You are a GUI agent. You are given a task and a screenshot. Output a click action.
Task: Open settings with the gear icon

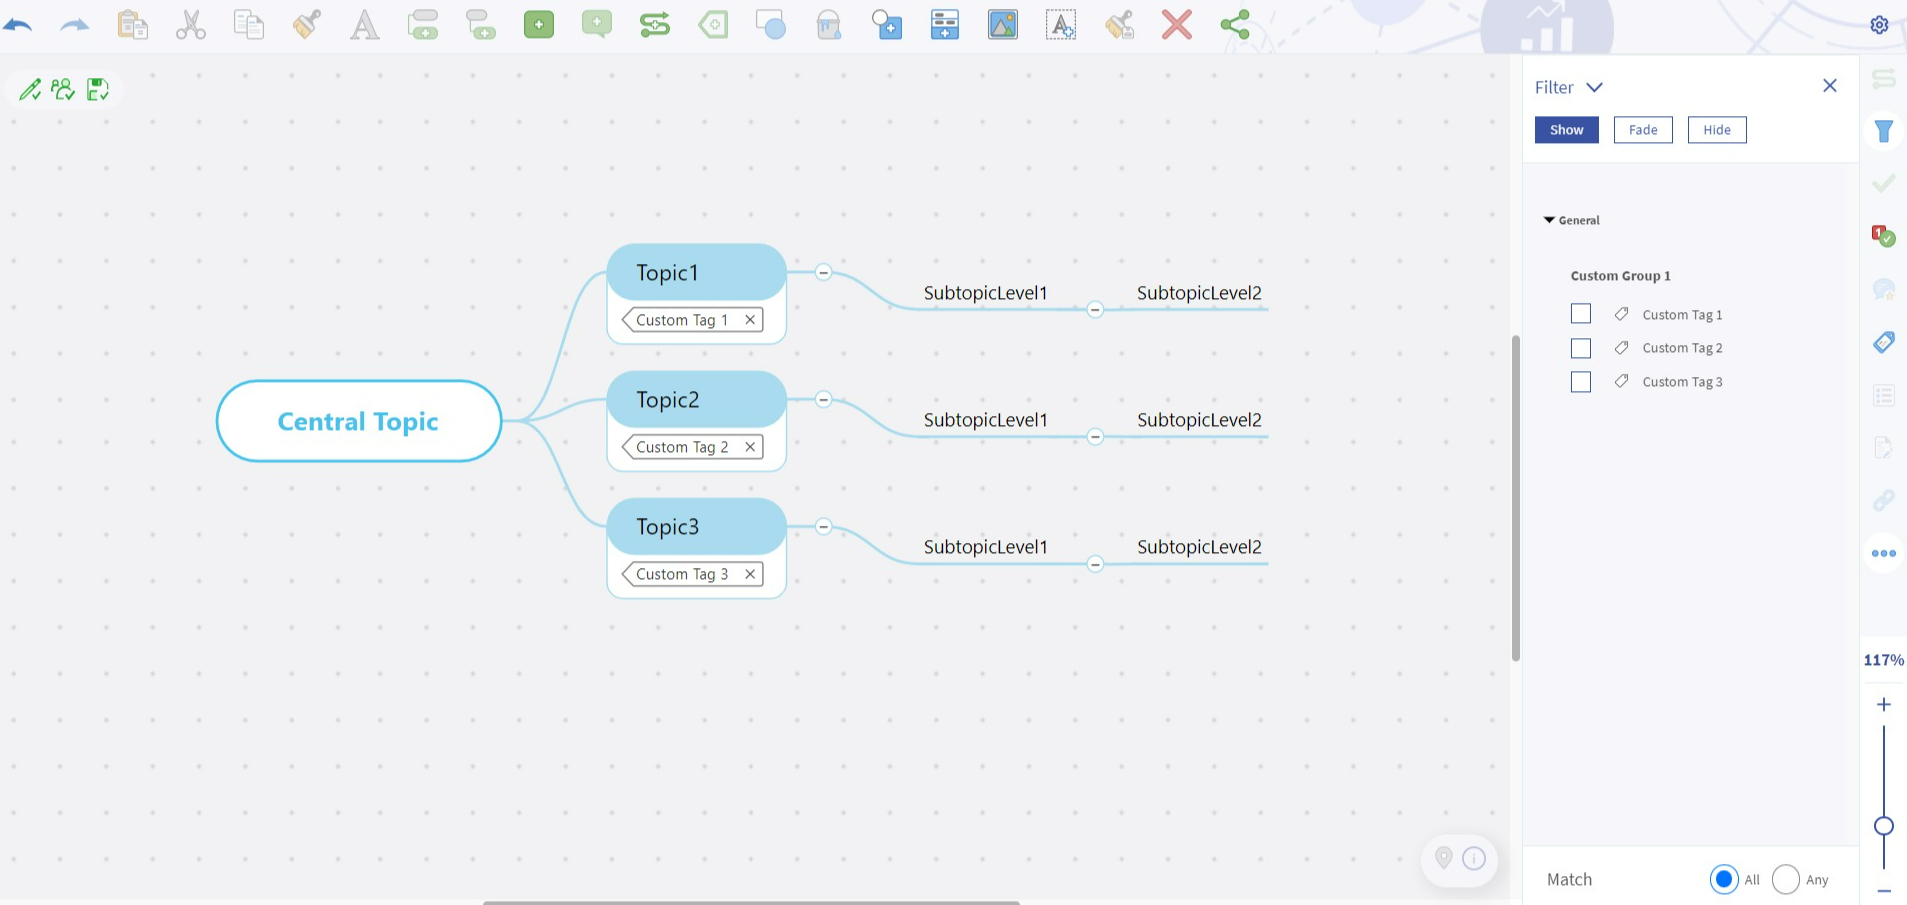(x=1879, y=25)
